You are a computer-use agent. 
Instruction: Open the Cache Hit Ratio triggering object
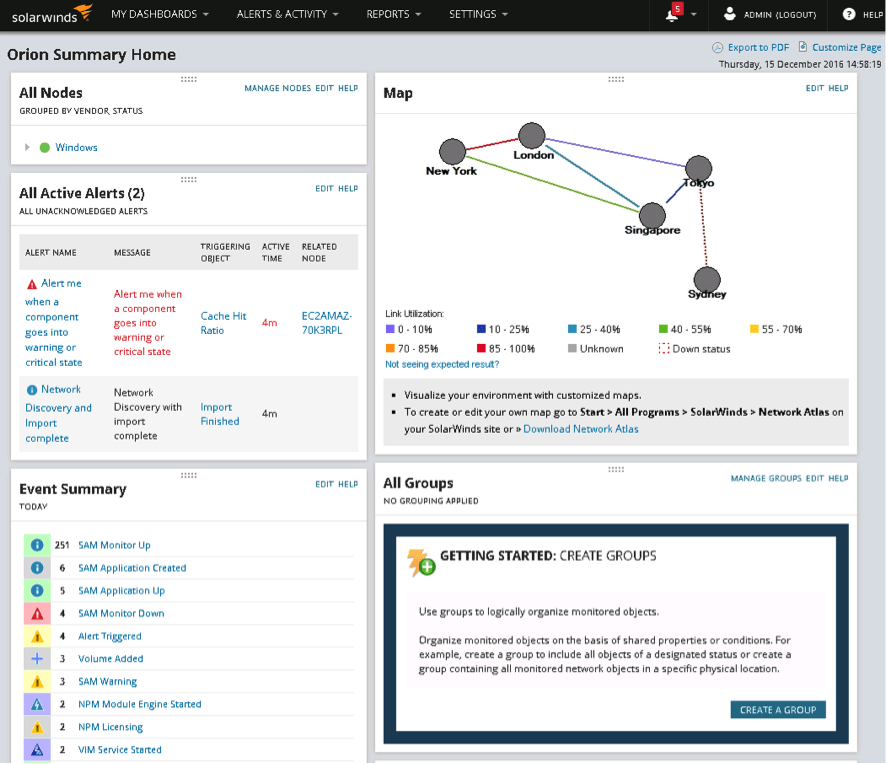pyautogui.click(x=223, y=323)
